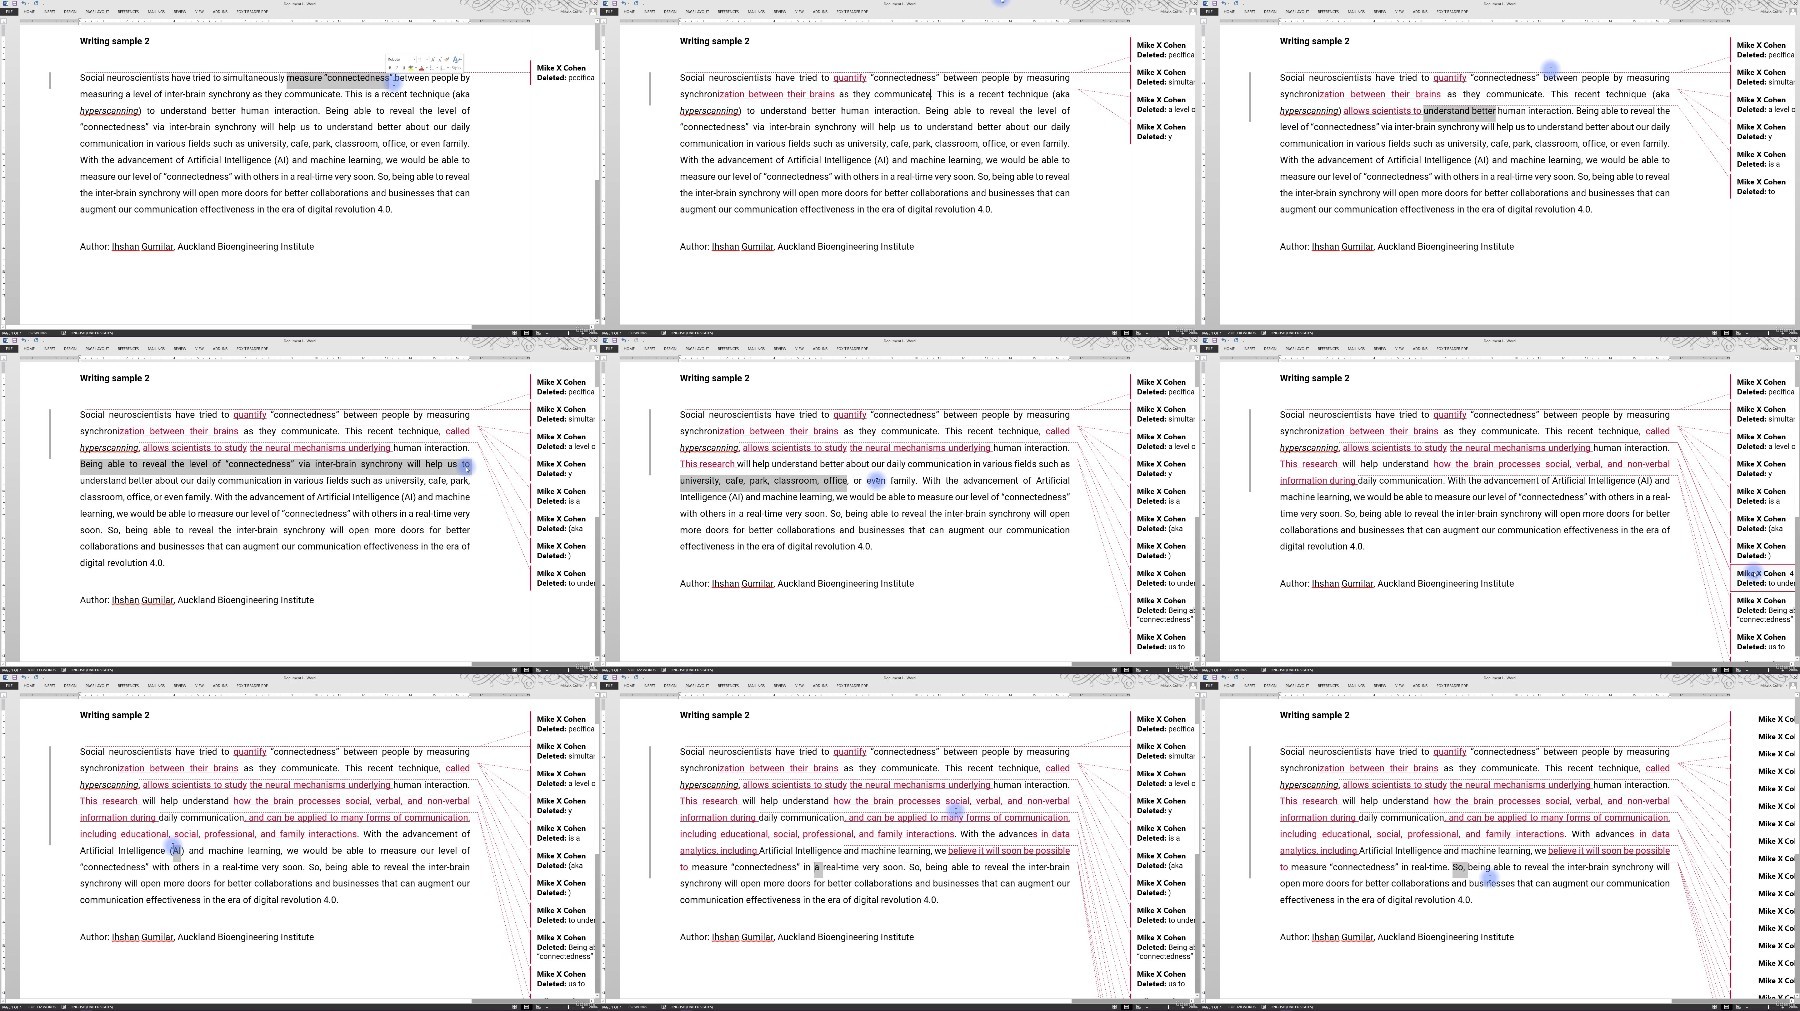
Task: Click proofing icon in top-left window status bar
Action: pos(63,333)
